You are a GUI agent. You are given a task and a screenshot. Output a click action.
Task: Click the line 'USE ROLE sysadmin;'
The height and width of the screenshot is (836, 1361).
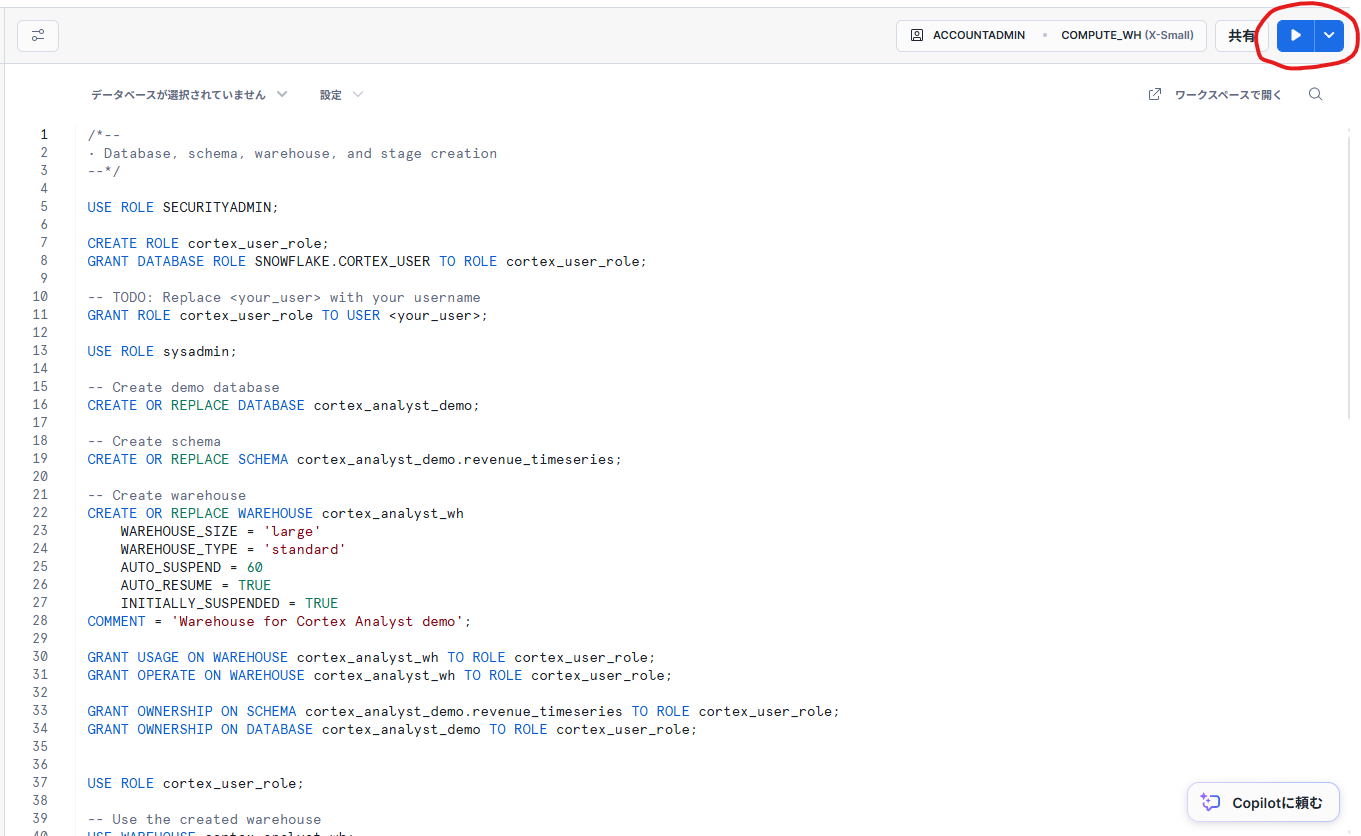[162, 351]
